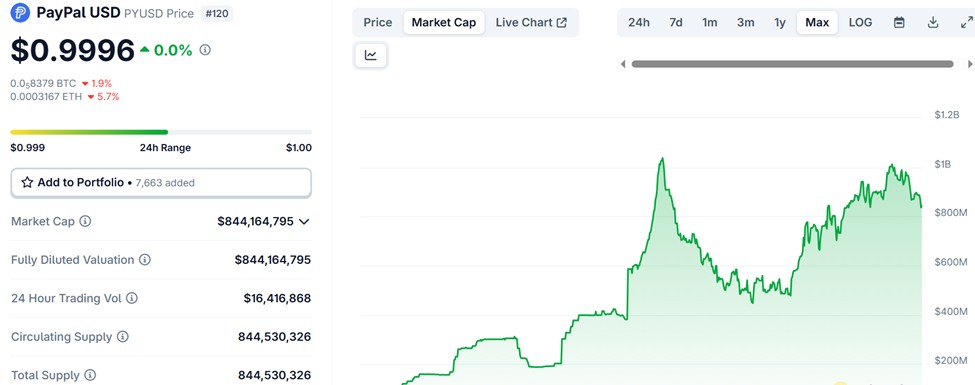Toggle LOG scale on the chart
The width and height of the screenshot is (975, 385).
[x=861, y=22]
